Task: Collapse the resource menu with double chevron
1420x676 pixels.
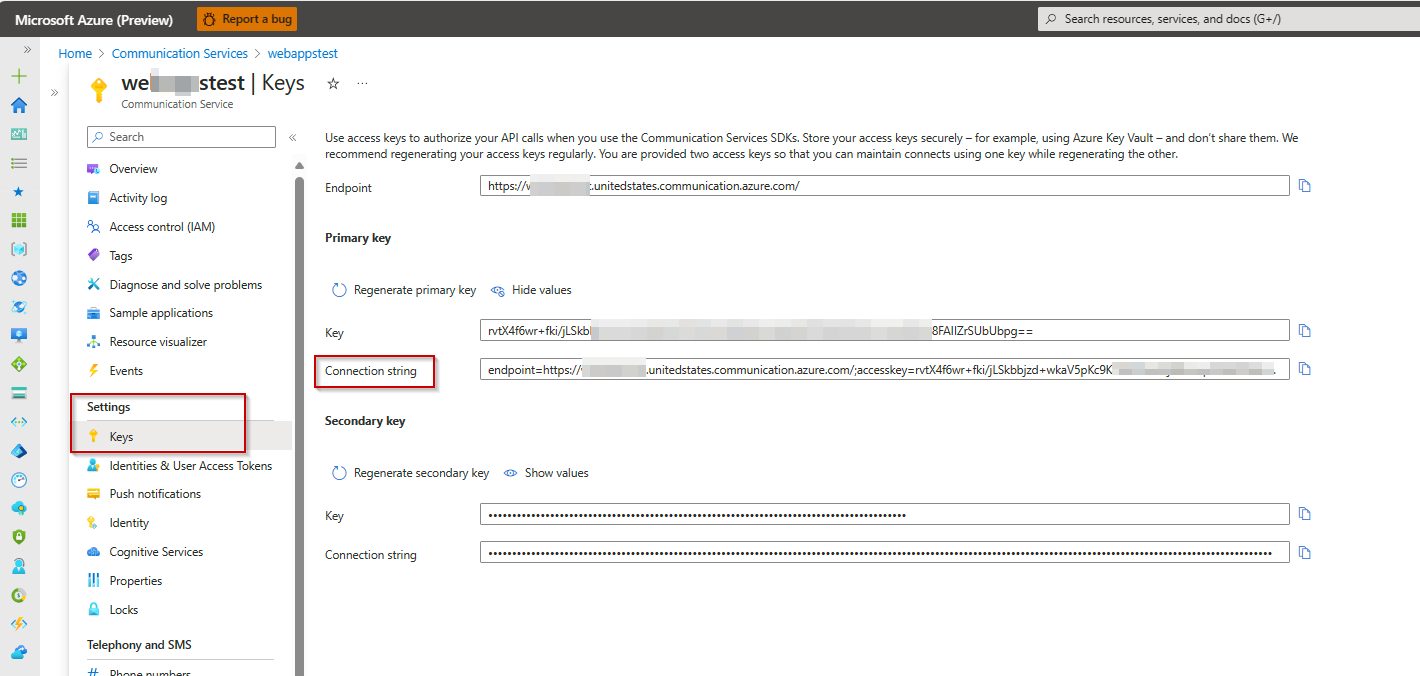Action: [292, 137]
